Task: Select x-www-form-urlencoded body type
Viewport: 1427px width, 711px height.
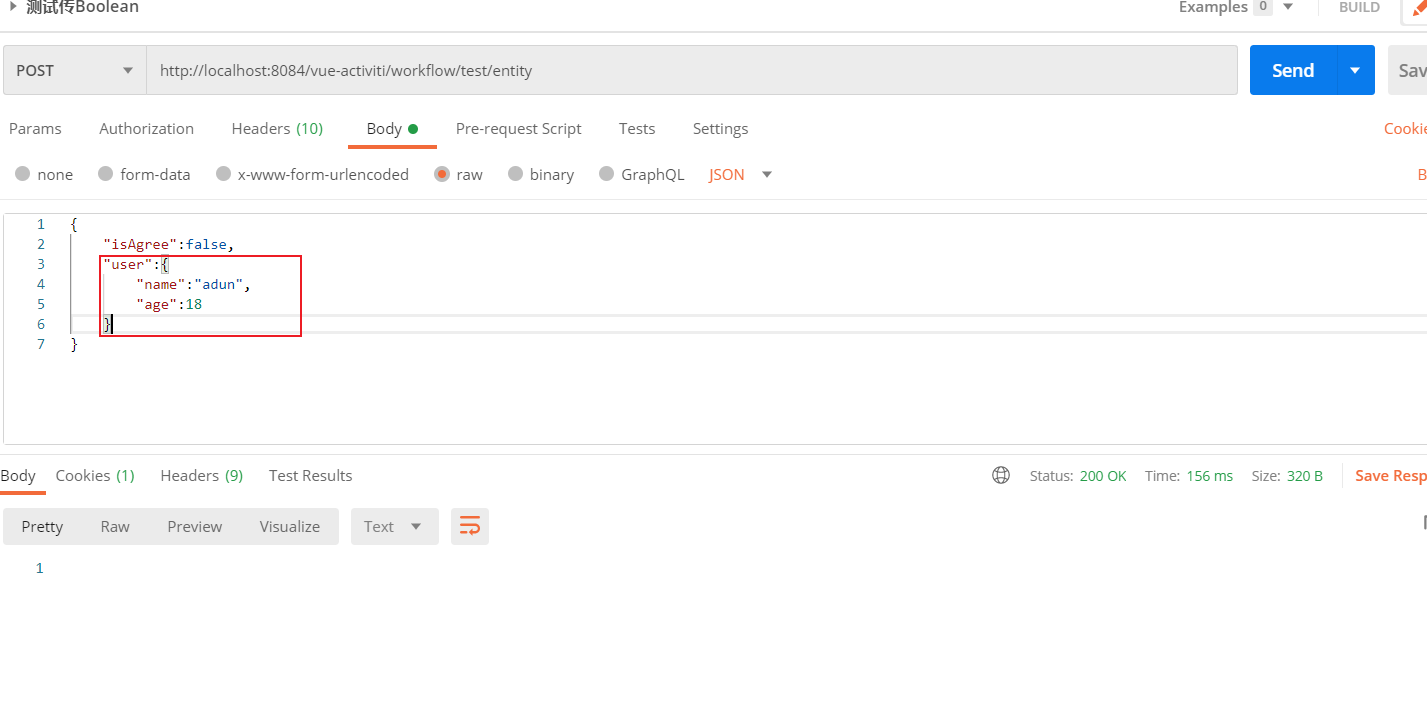Action: 312,174
